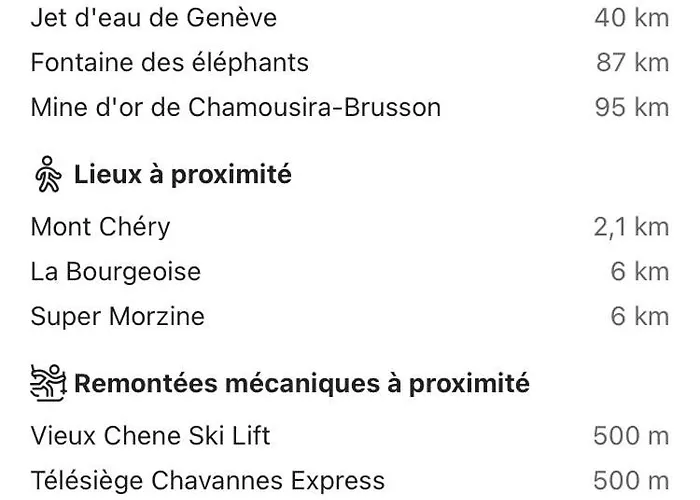Click the 500 m distance for Vieux Chene

pos(631,436)
